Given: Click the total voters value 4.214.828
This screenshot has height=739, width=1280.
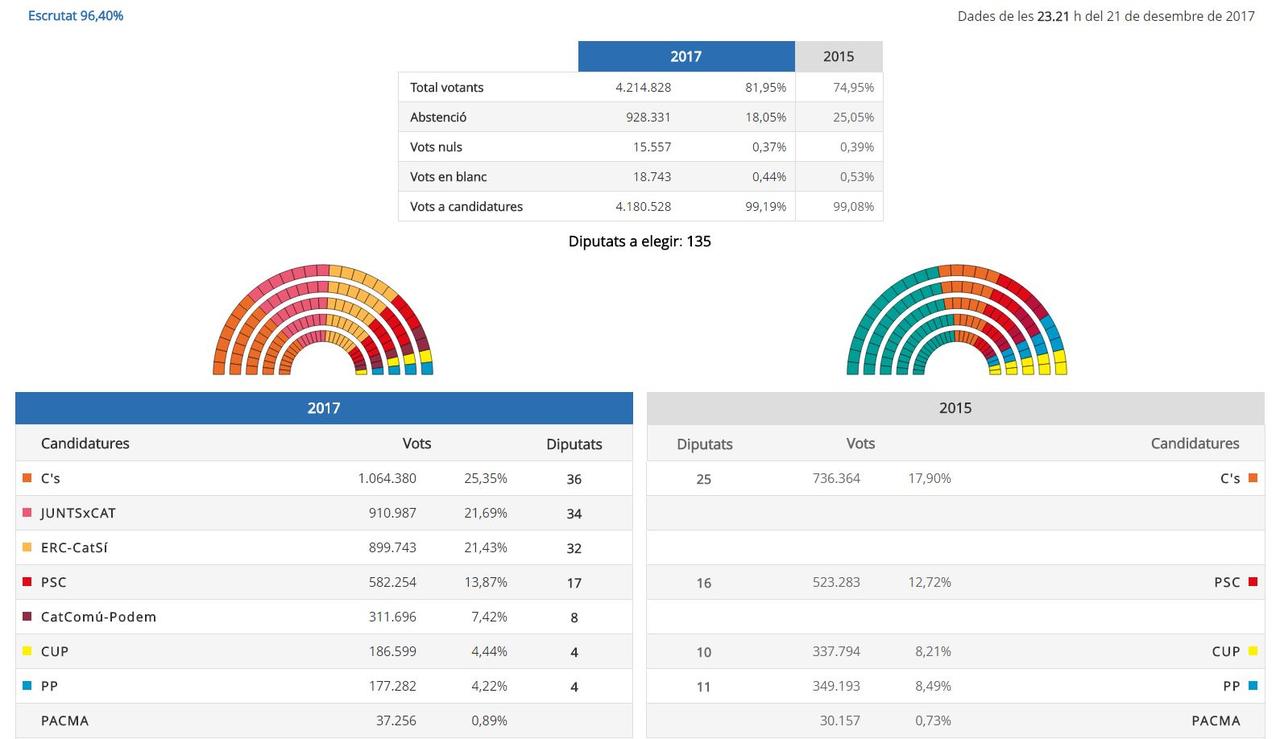Looking at the screenshot, I should tap(643, 87).
